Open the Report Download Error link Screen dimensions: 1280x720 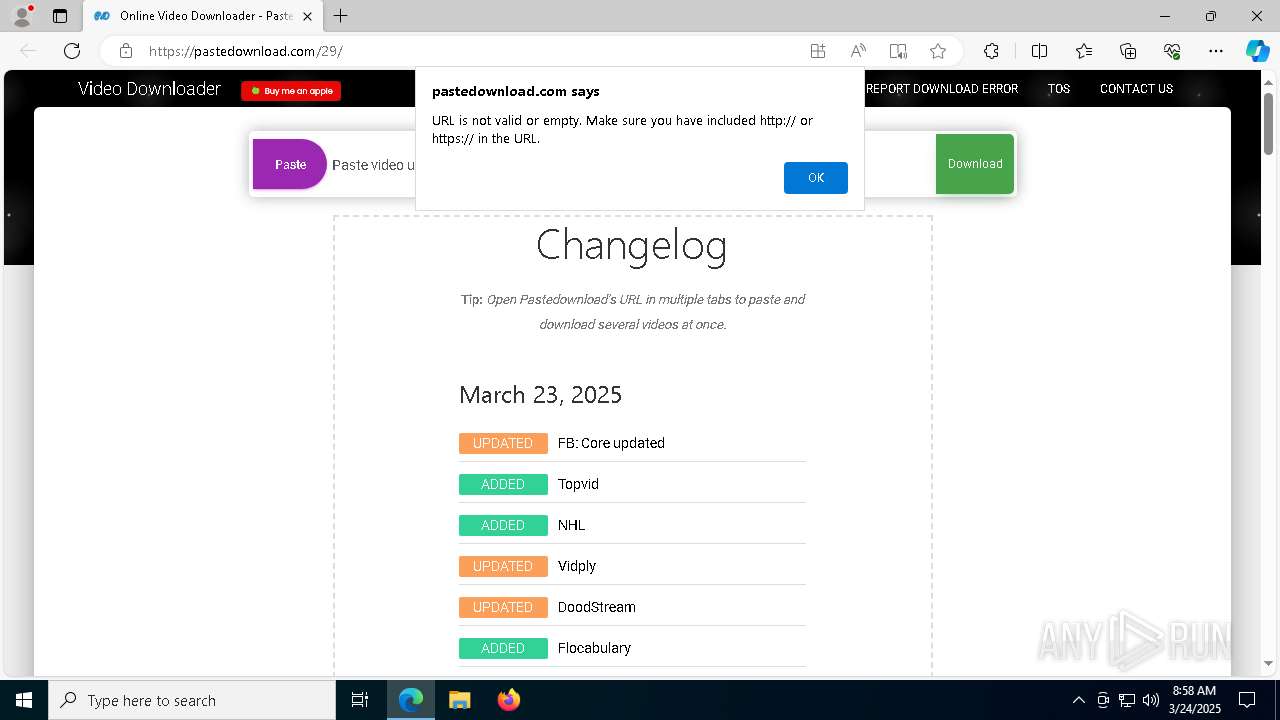coord(942,89)
